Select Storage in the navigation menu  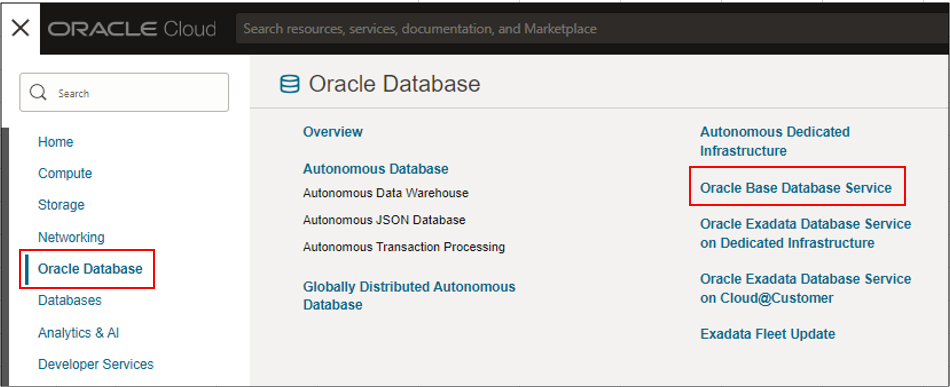pos(61,205)
